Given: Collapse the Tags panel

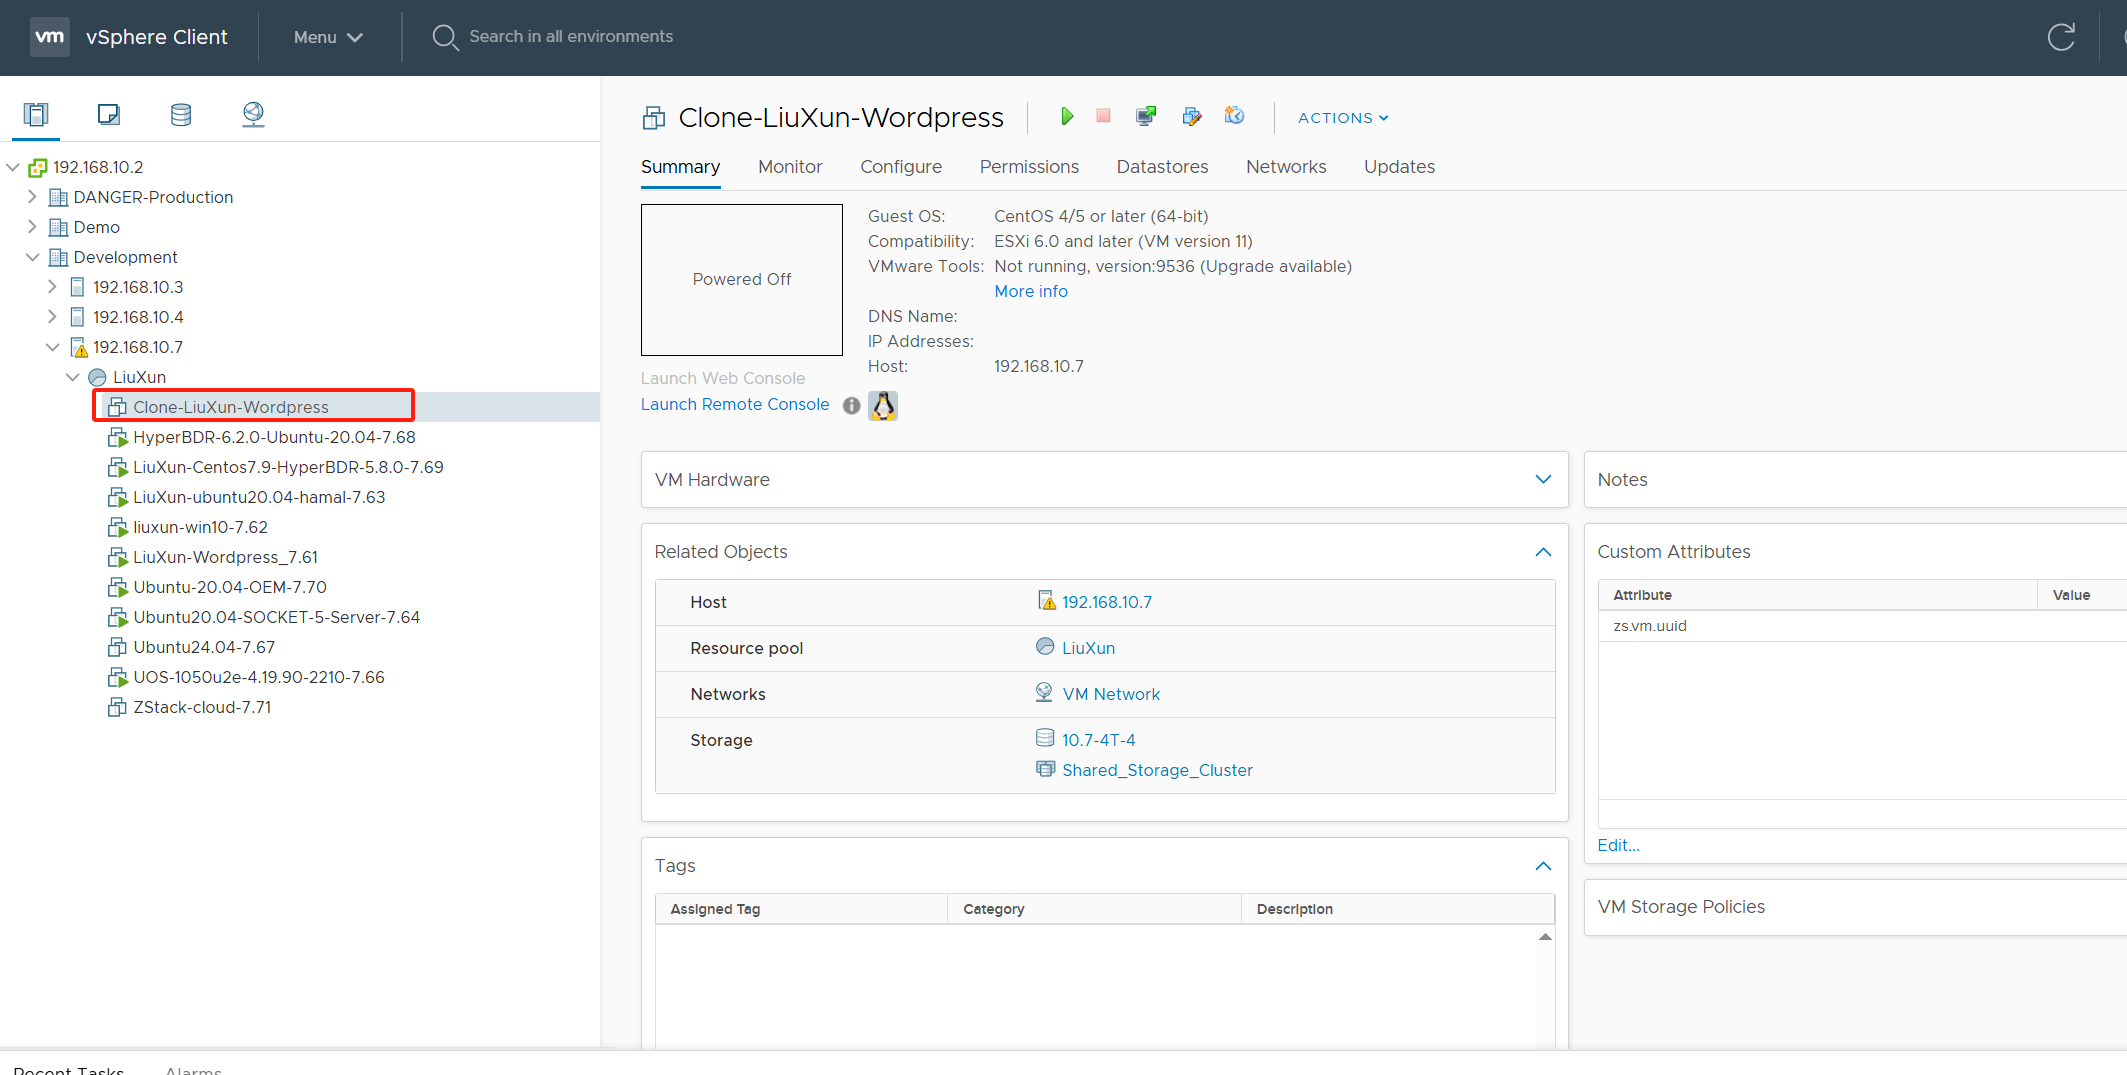Looking at the screenshot, I should tap(1543, 866).
